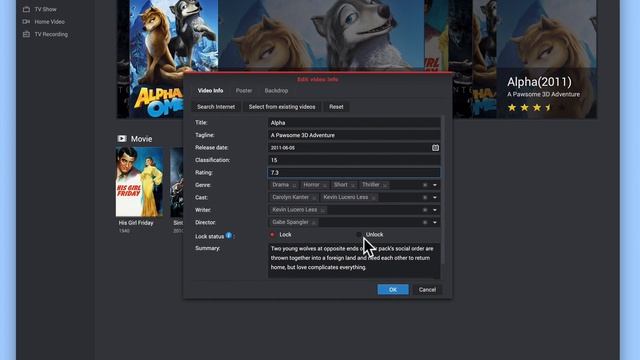
Task: Clear all entries in the Cast field
Action: click(425, 198)
